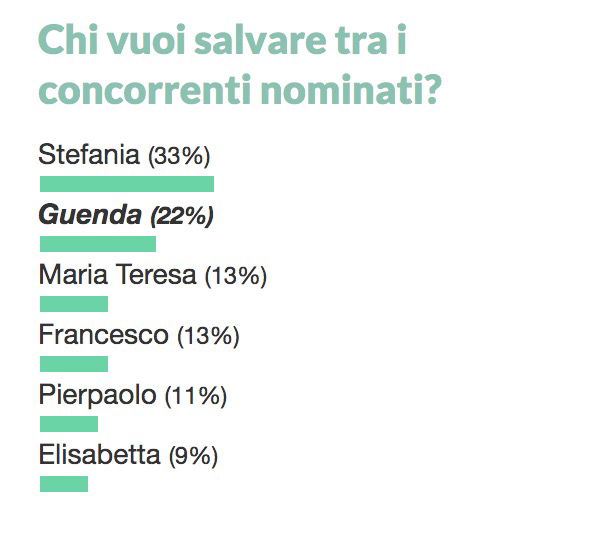This screenshot has width=602, height=548.
Task: Click the 22% percentage next to Guenda
Action: (182, 216)
